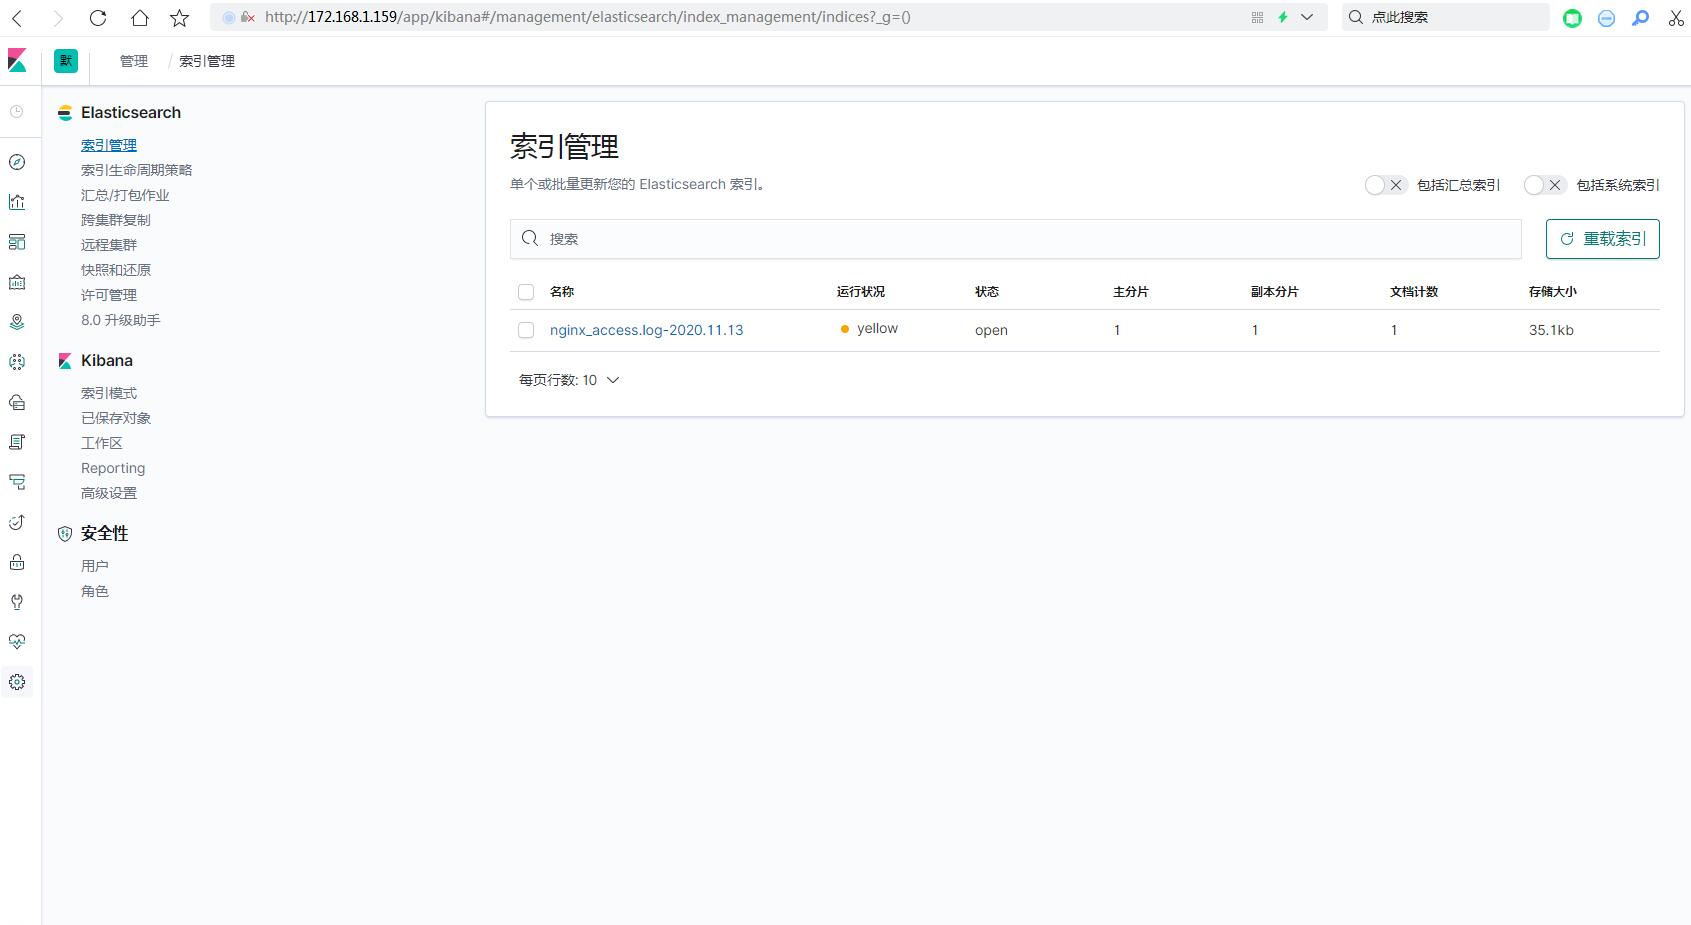Open 索引生命周期策略 menu item
The height and width of the screenshot is (925, 1691).
point(137,170)
